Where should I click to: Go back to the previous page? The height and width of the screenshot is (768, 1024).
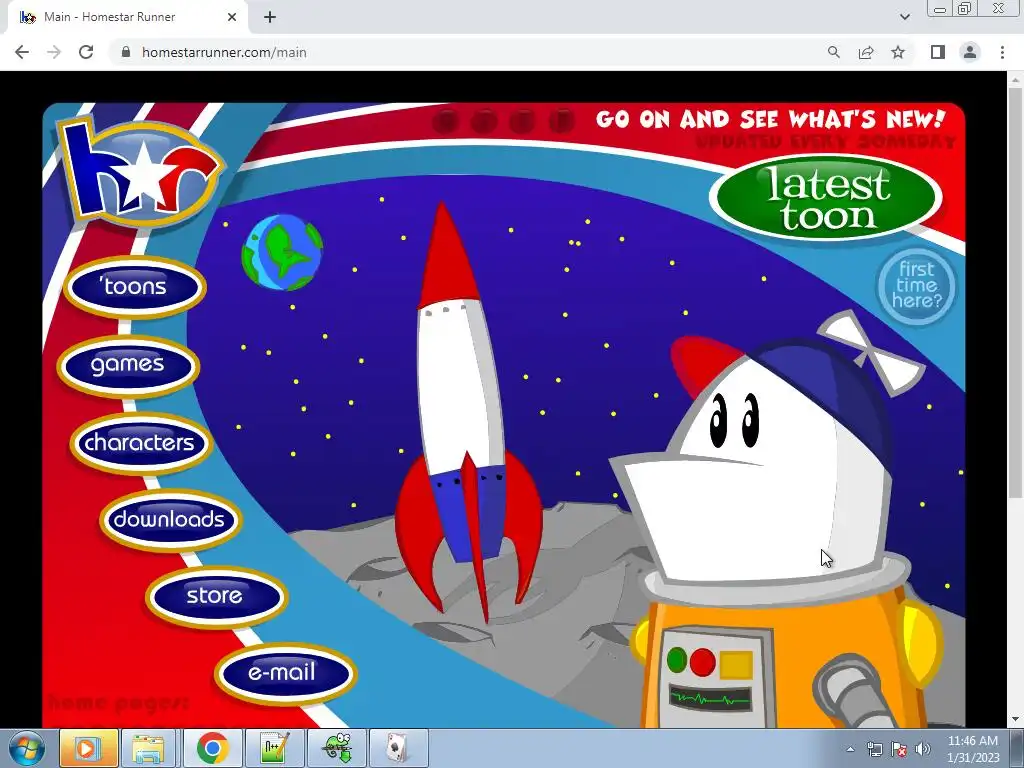pyautogui.click(x=22, y=52)
